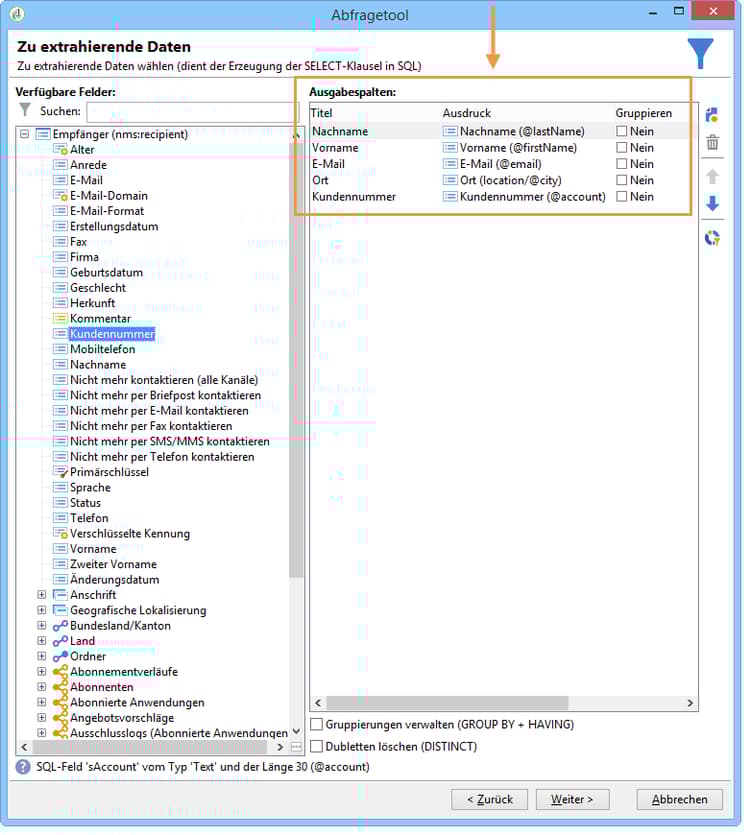
Task: Expand the Abonnierte Anwendungen node
Action: 42,702
